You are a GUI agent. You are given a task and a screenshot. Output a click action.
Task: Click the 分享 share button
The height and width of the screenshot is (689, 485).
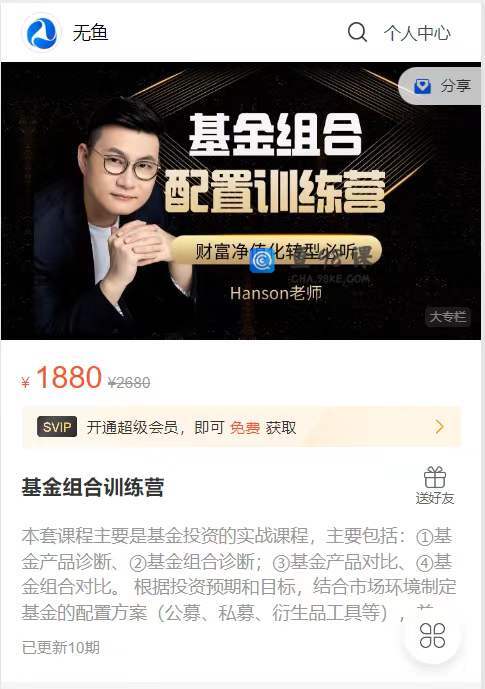[x=440, y=86]
